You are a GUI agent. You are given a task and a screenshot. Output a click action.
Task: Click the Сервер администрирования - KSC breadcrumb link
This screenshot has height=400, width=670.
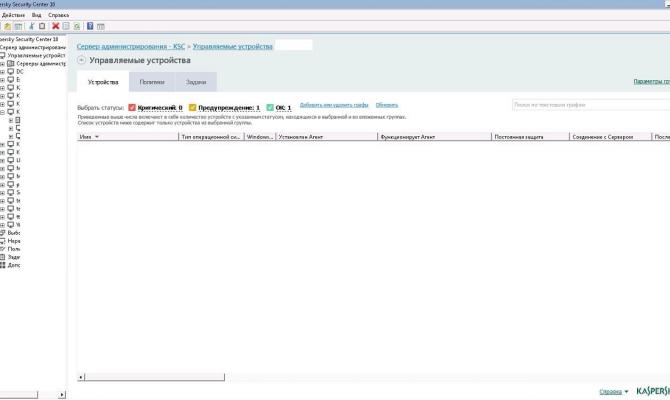point(131,46)
